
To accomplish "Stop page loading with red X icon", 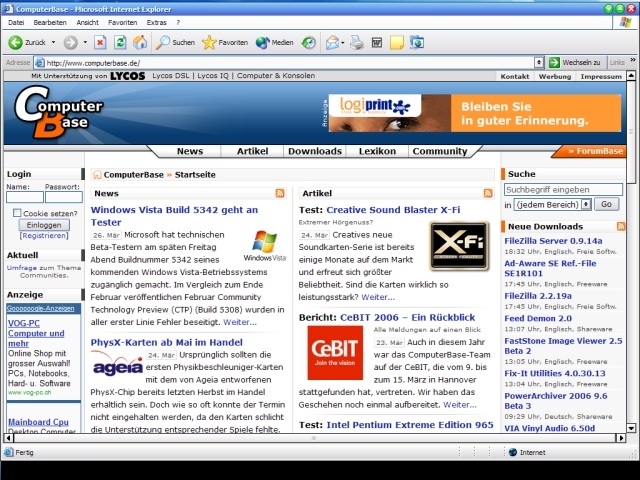I will pyautogui.click(x=100, y=42).
